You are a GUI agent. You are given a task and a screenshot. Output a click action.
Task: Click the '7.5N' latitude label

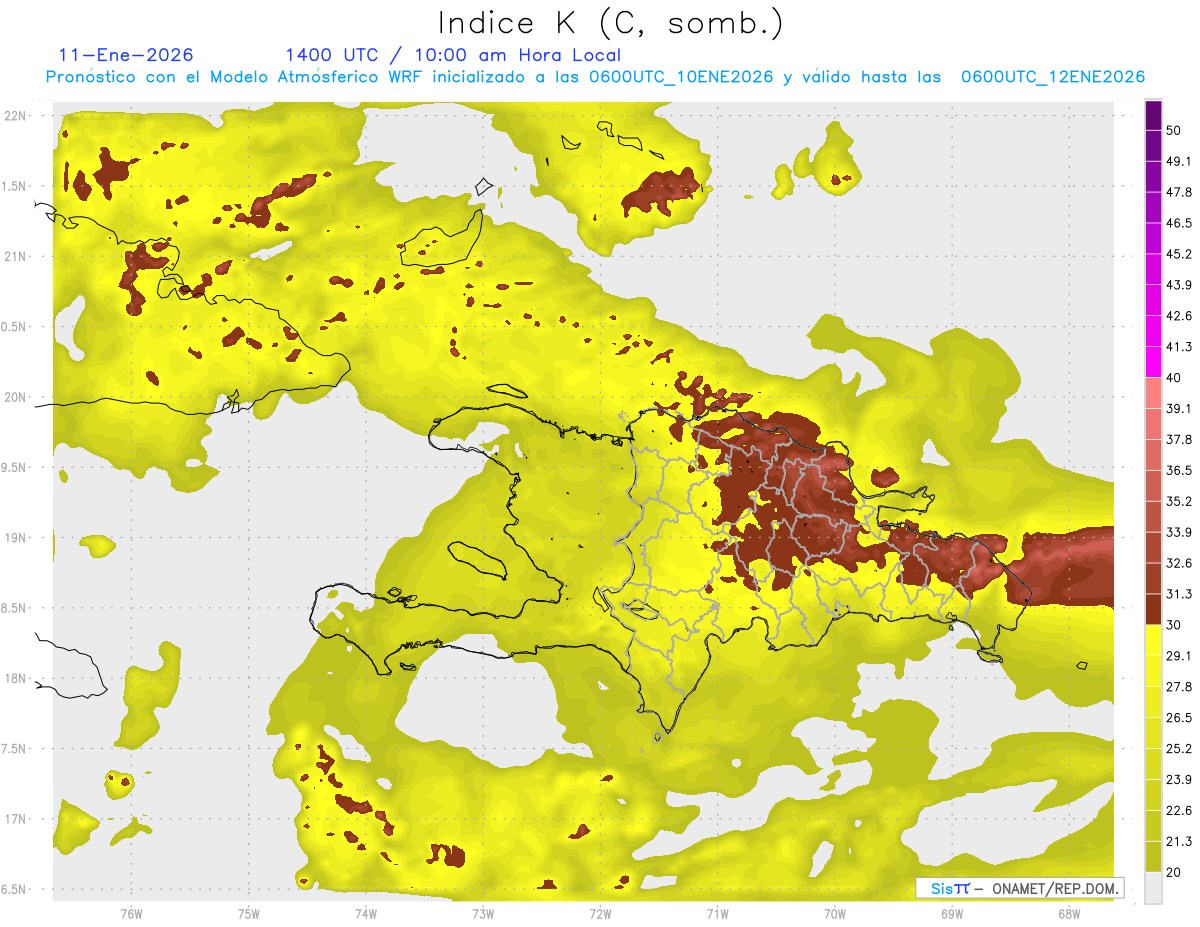tap(14, 749)
